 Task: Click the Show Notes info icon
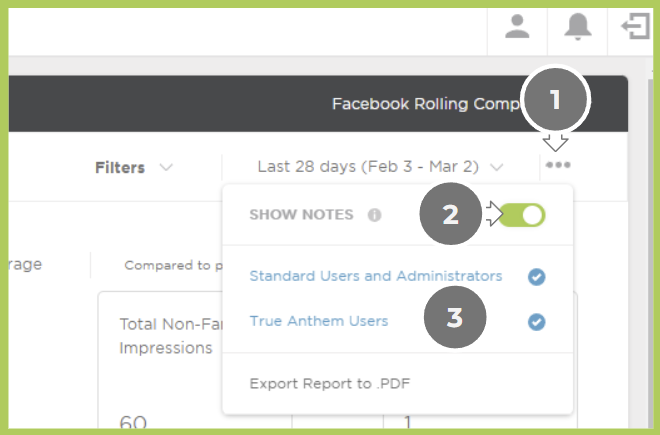click(374, 215)
